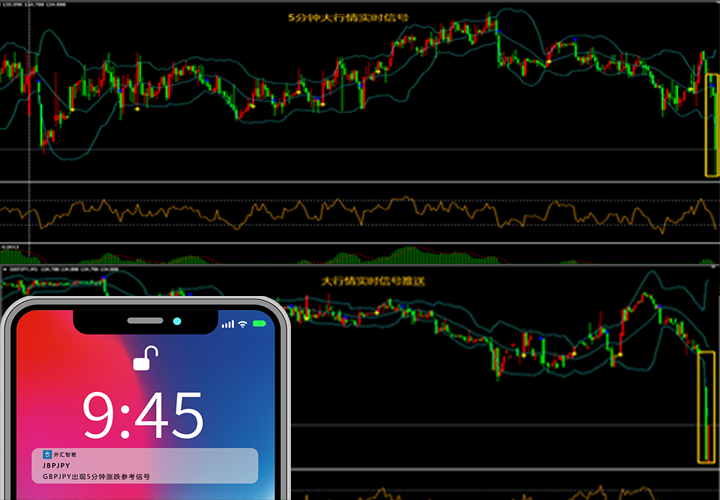Click the yellow highlighted box on the top chart

click(x=711, y=125)
